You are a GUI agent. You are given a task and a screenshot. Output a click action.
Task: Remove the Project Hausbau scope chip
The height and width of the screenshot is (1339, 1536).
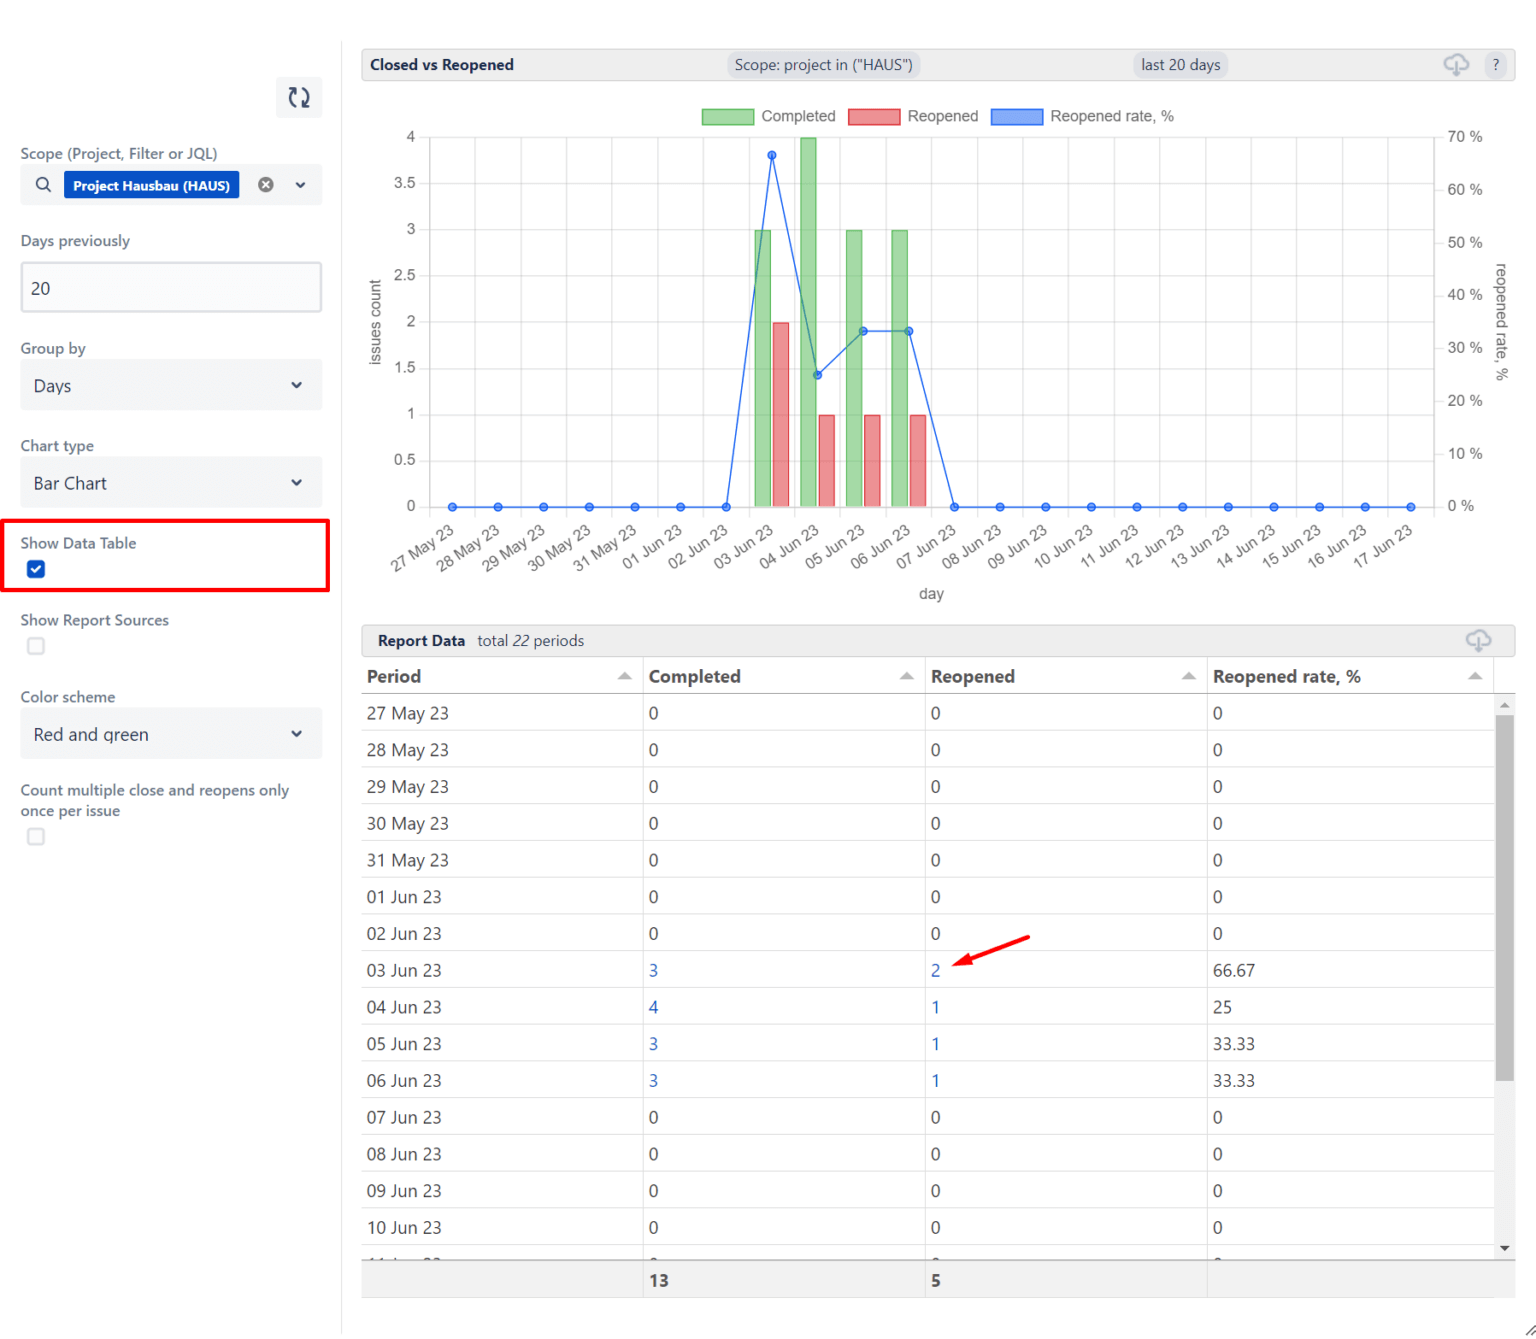click(x=265, y=184)
